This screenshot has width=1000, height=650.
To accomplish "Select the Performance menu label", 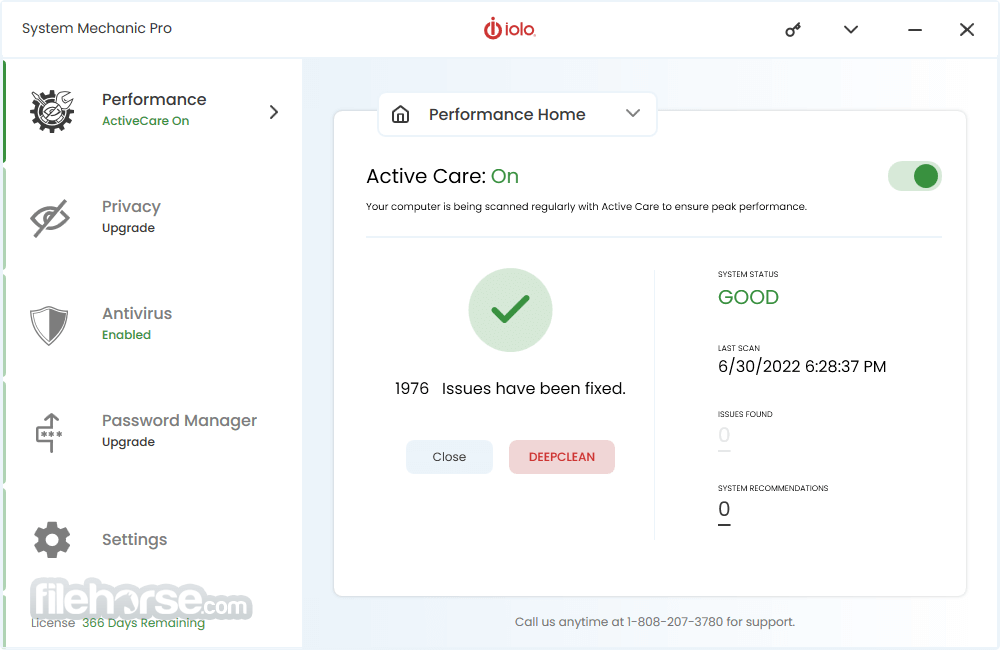I will [154, 100].
